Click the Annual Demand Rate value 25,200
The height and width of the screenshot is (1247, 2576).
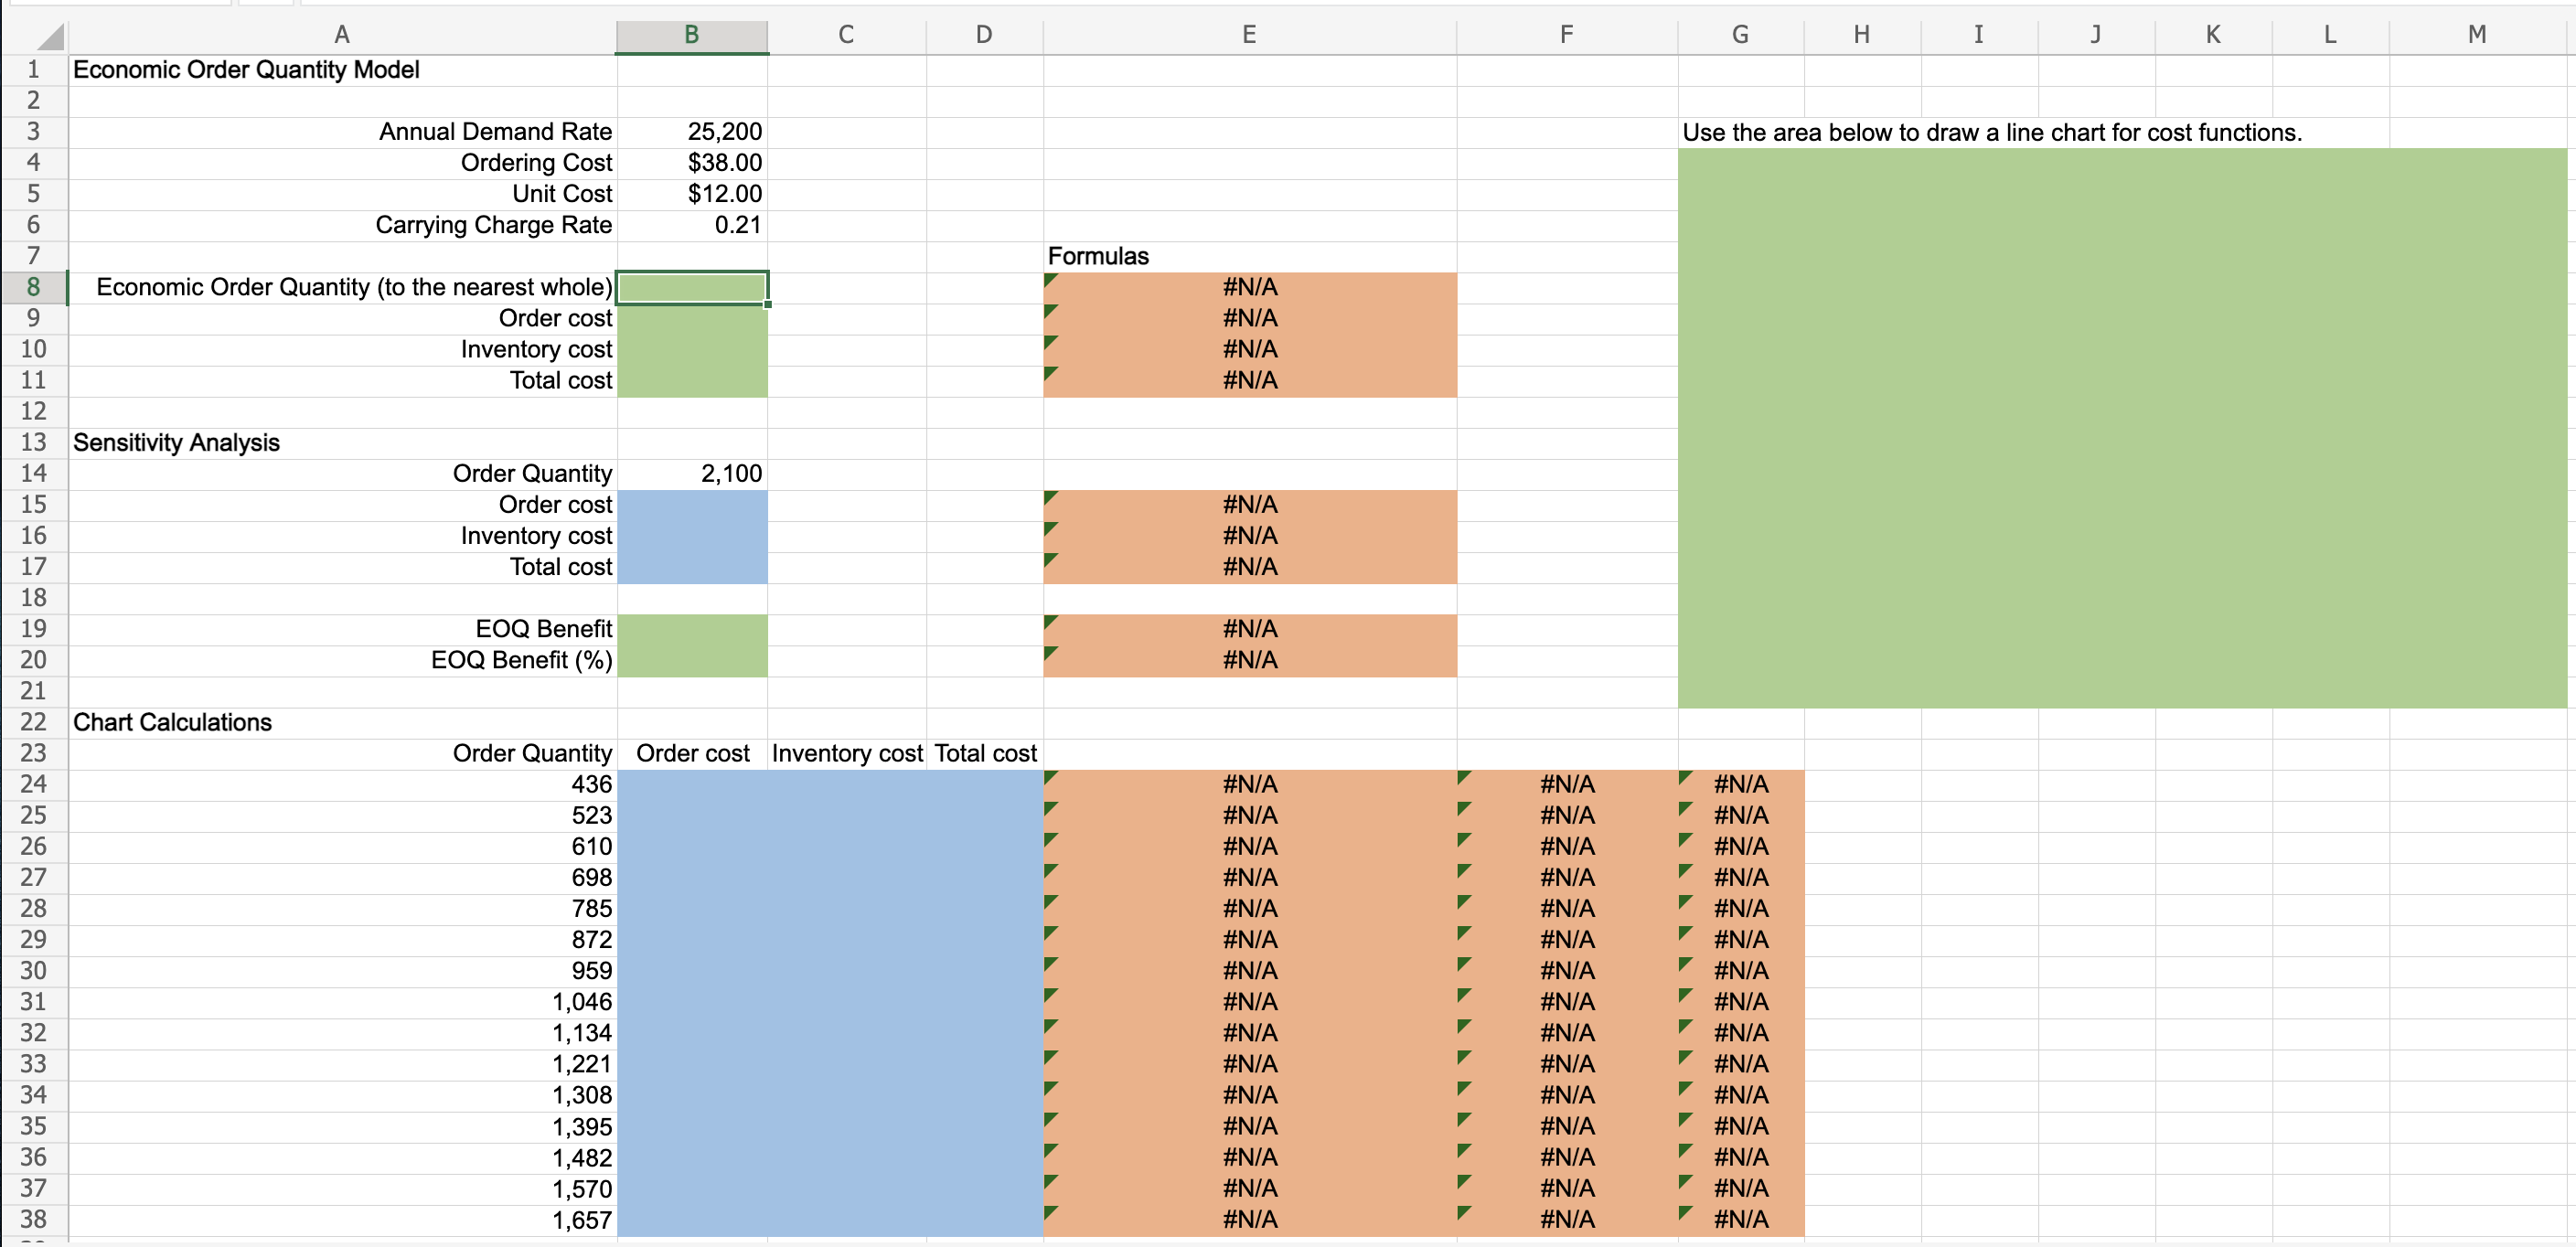(723, 132)
